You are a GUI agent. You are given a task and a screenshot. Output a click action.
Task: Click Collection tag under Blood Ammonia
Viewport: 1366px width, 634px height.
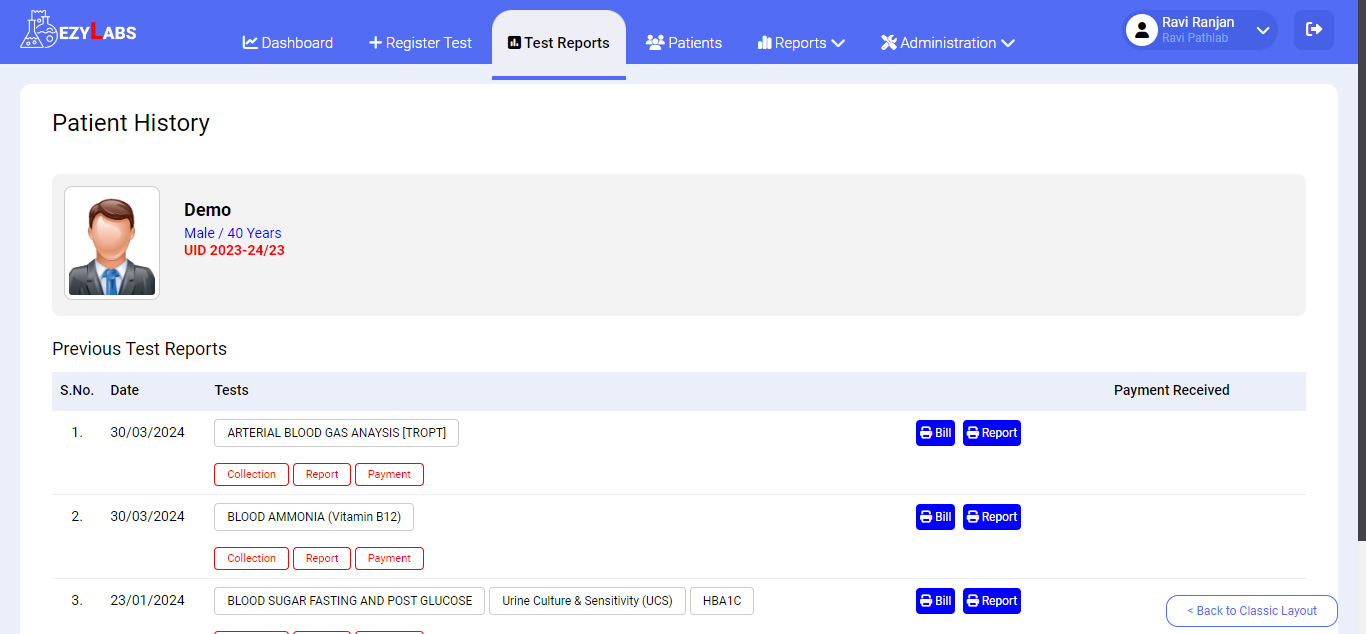pos(251,558)
